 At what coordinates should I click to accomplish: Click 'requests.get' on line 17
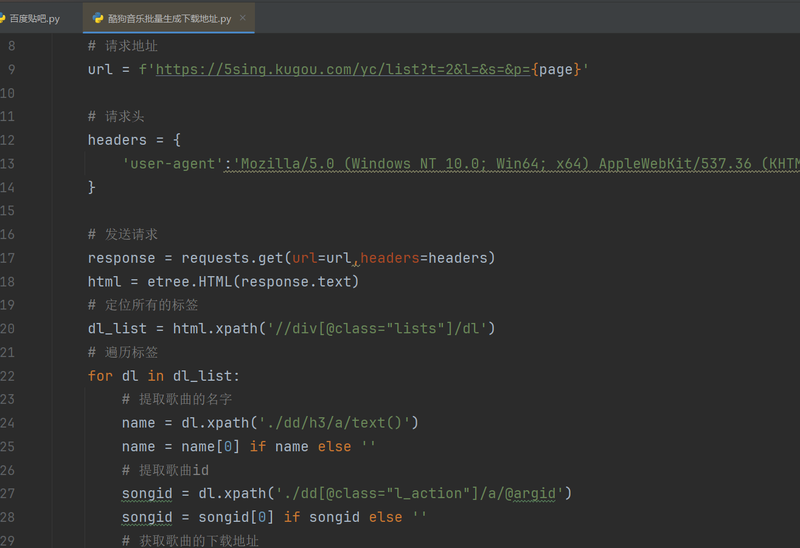232,258
